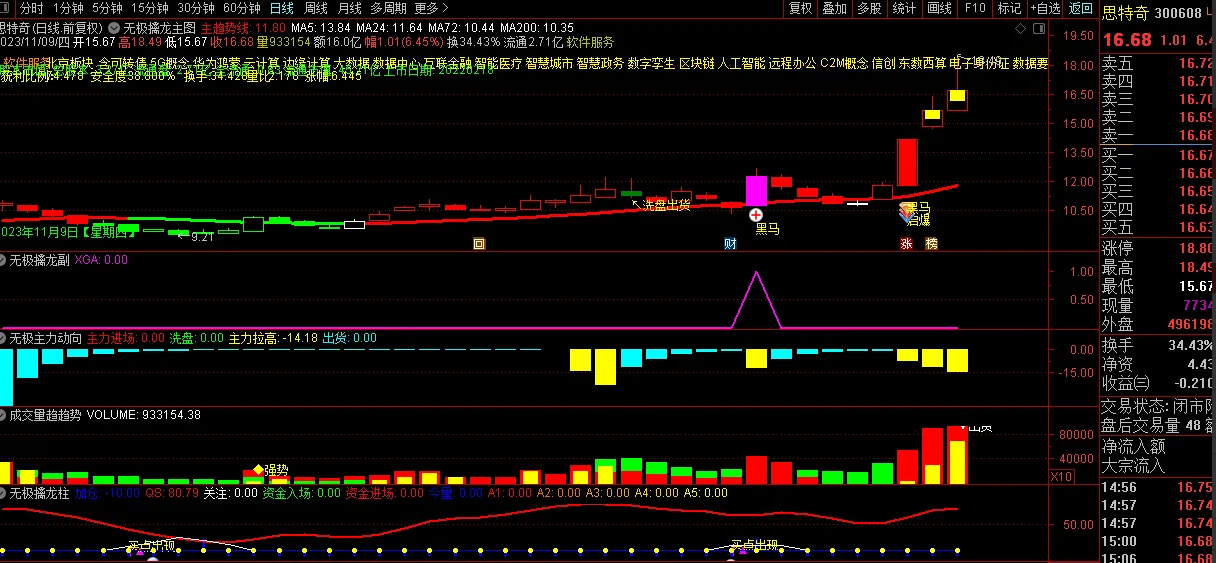Click the red 涨 limit-up marker icon
The width and height of the screenshot is (1216, 563).
[906, 243]
